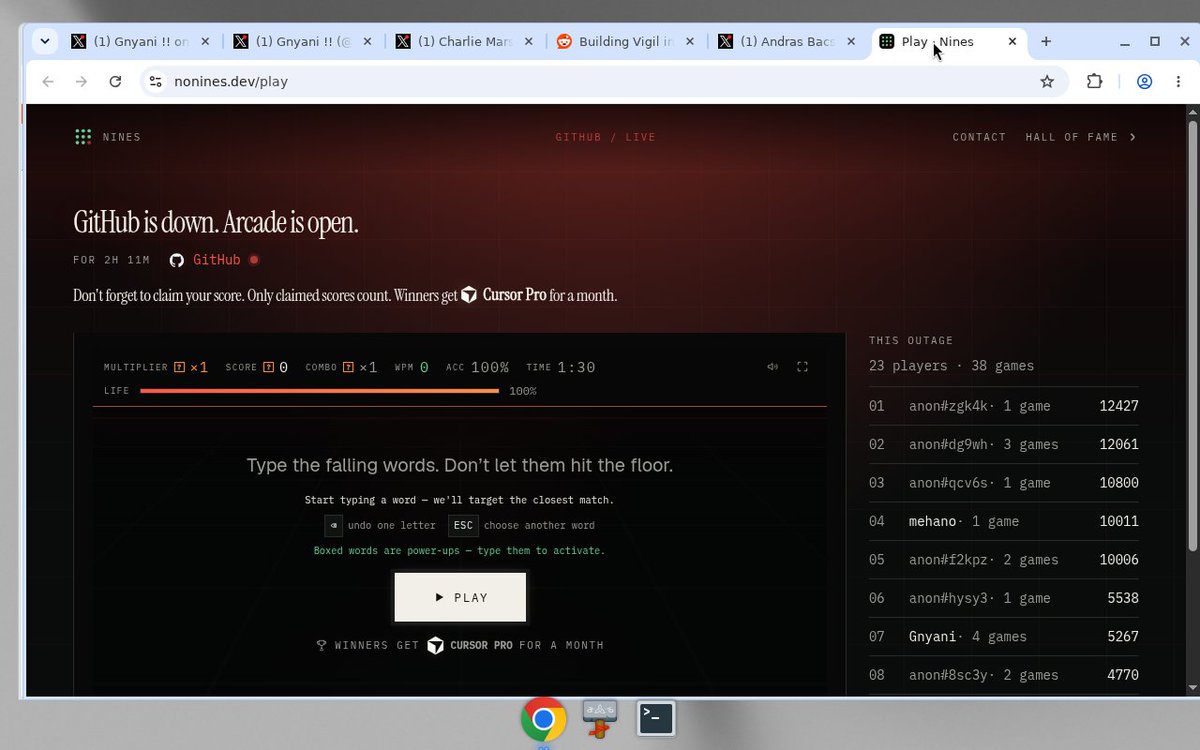
Task: Toggle fullscreen game mode
Action: (802, 367)
